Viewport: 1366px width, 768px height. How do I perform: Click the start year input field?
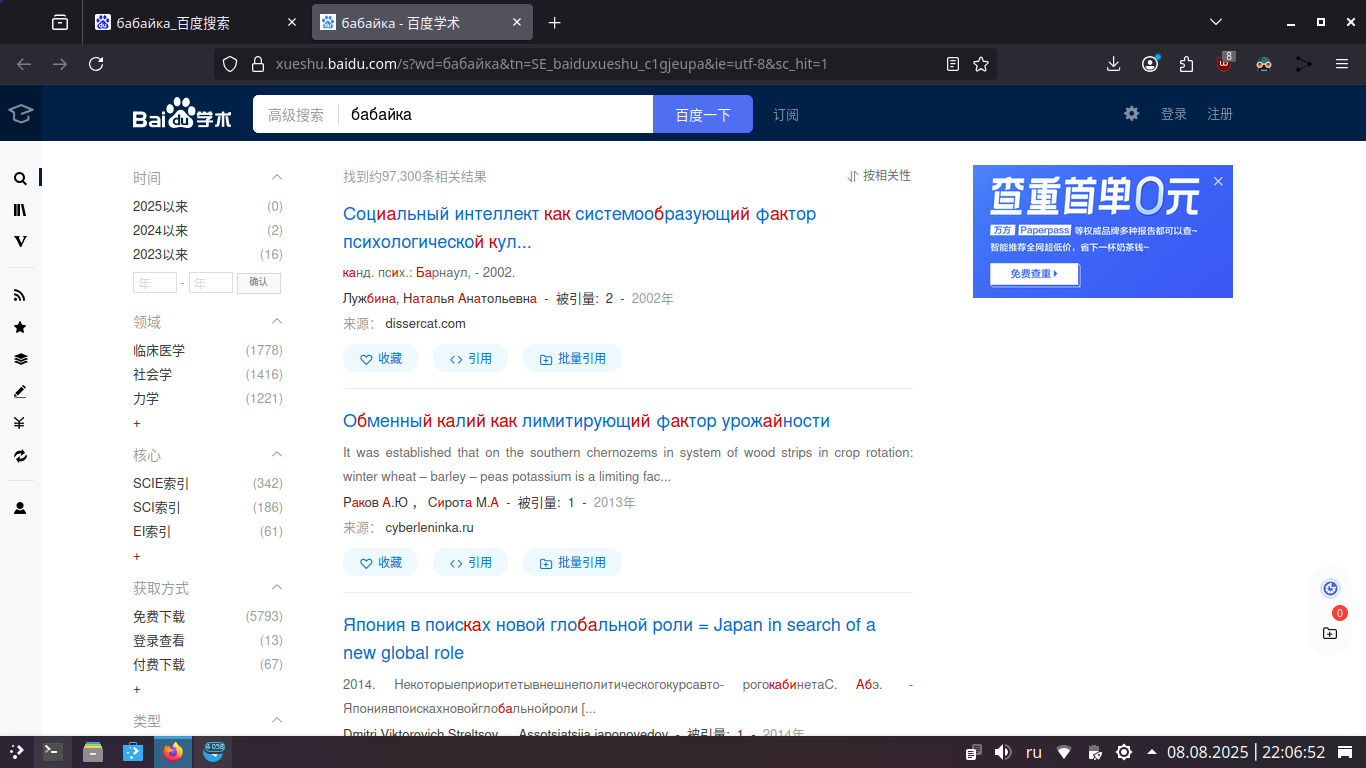tap(155, 283)
